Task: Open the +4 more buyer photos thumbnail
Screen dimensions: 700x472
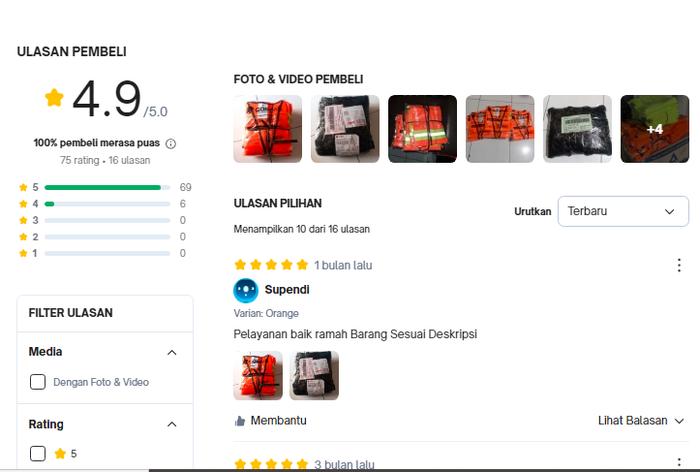Action: pos(654,129)
